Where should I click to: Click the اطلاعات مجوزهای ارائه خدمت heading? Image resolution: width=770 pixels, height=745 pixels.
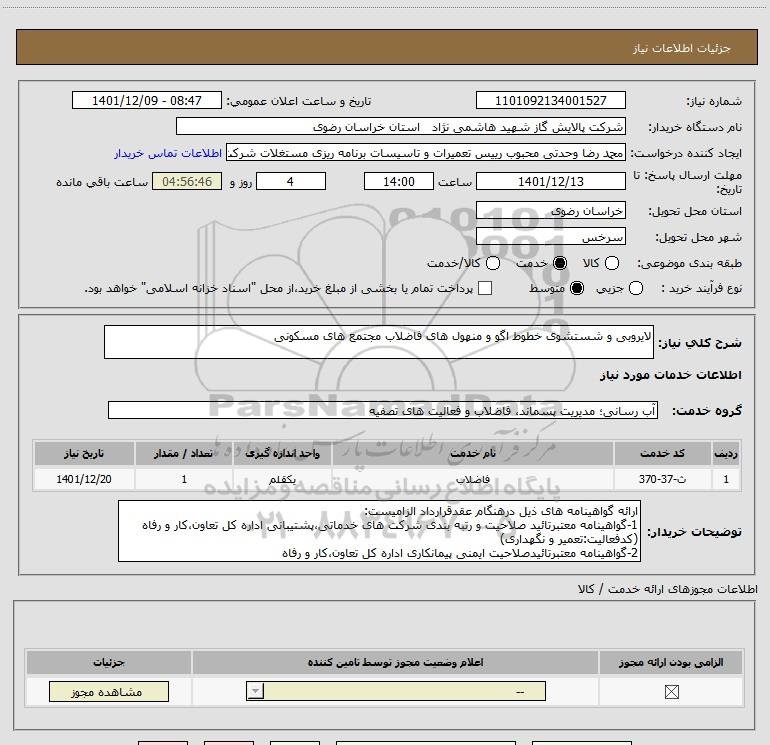(x=668, y=589)
